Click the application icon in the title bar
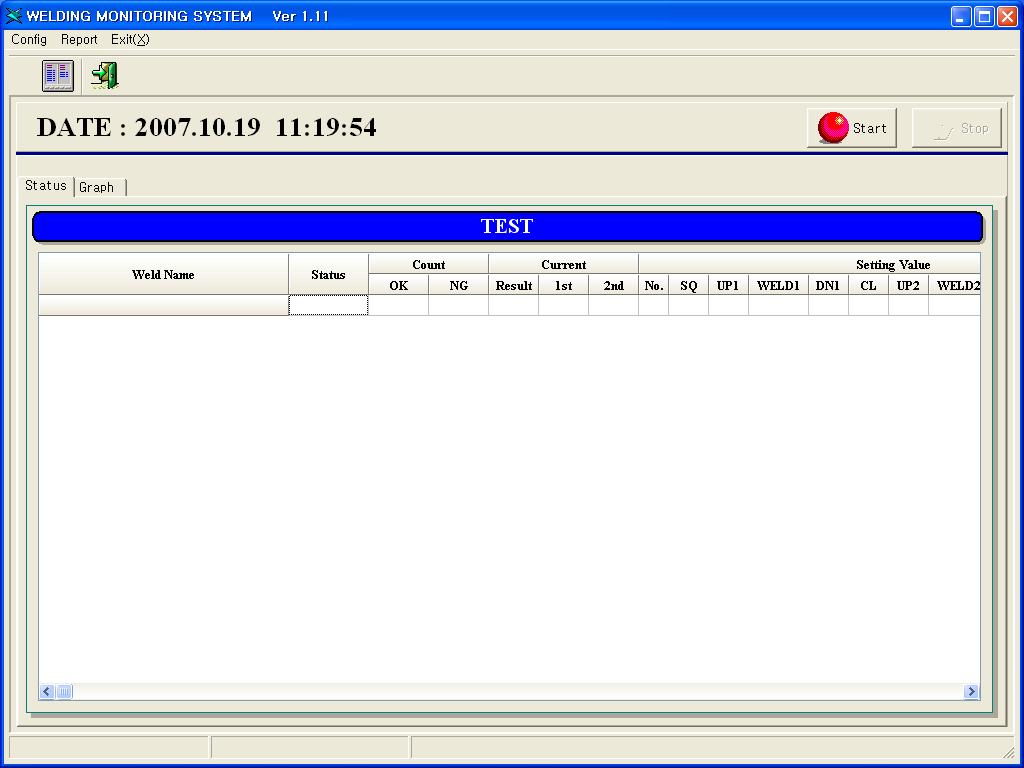Screen dimensions: 1024x768 pos(13,16)
